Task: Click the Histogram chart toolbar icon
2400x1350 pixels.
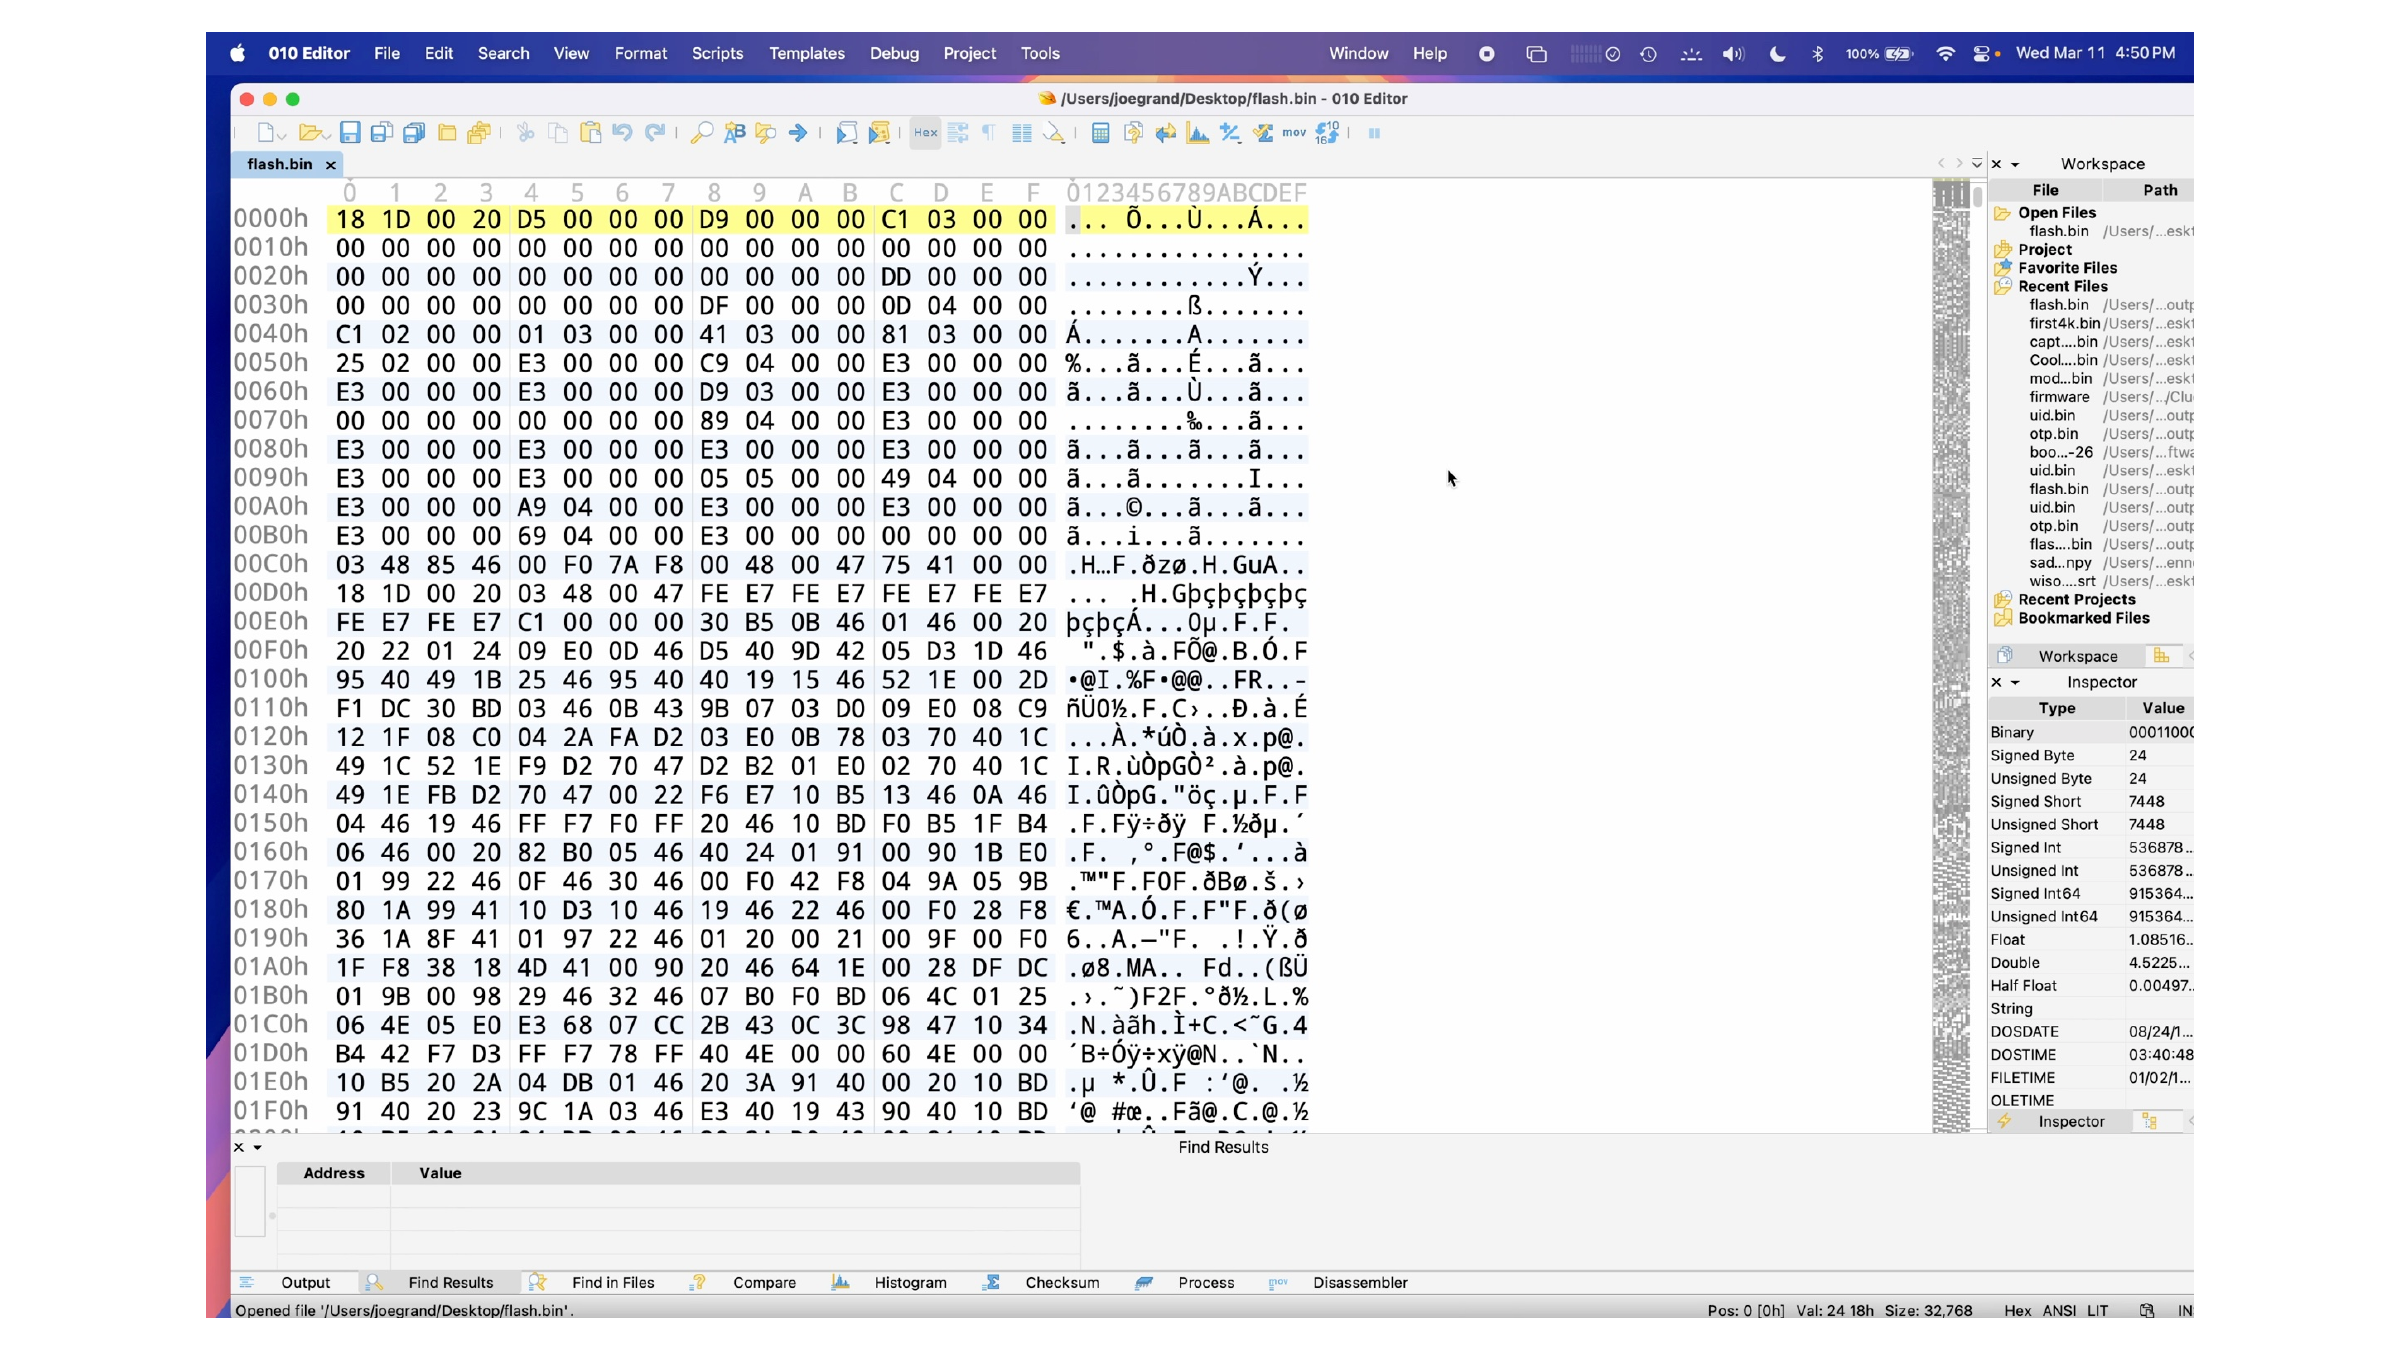Action: click(1198, 133)
